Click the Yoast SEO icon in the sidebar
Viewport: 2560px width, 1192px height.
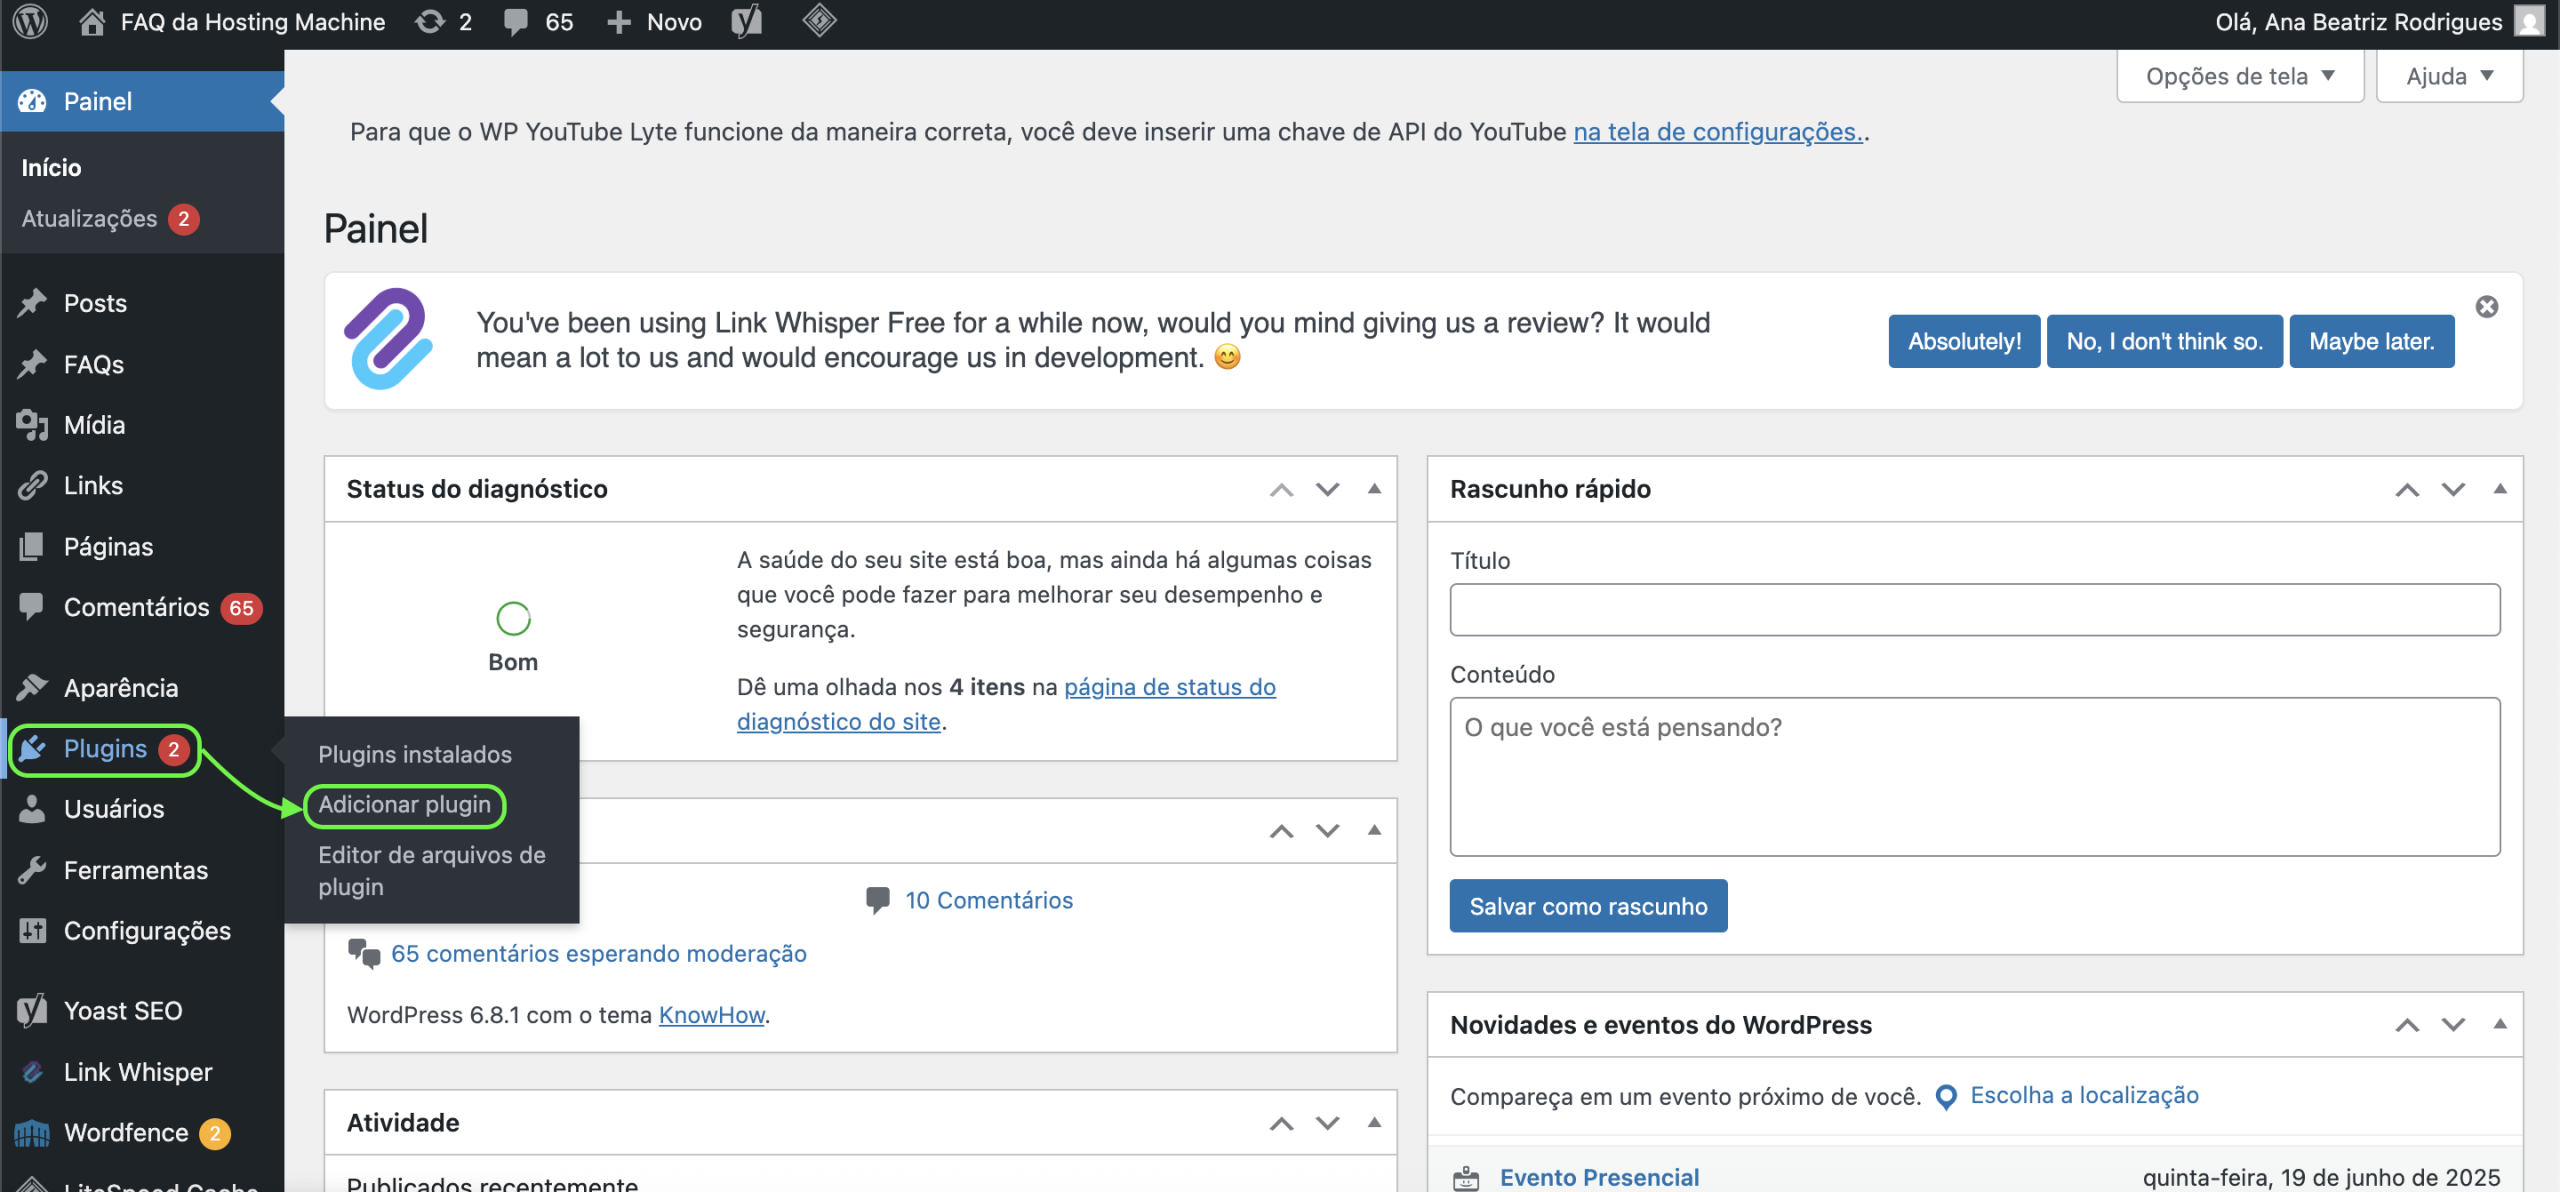pos(32,1011)
